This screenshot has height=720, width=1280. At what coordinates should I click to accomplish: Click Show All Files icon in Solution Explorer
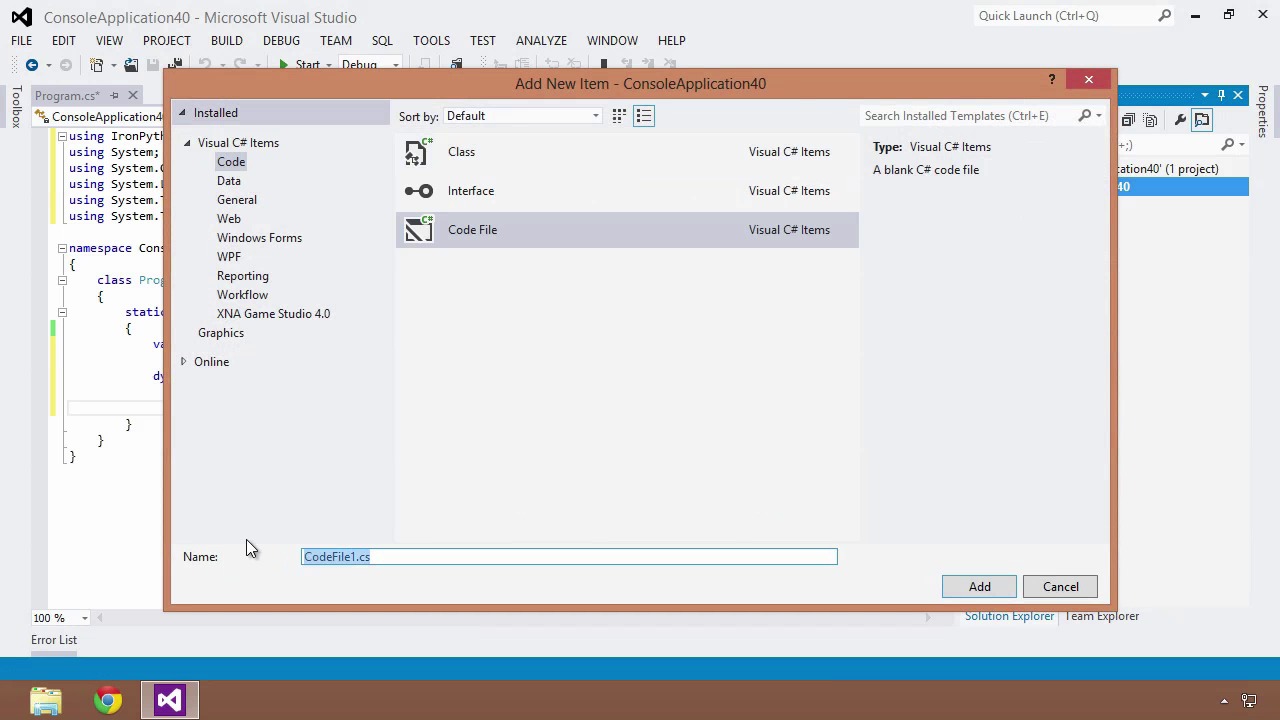1150,120
